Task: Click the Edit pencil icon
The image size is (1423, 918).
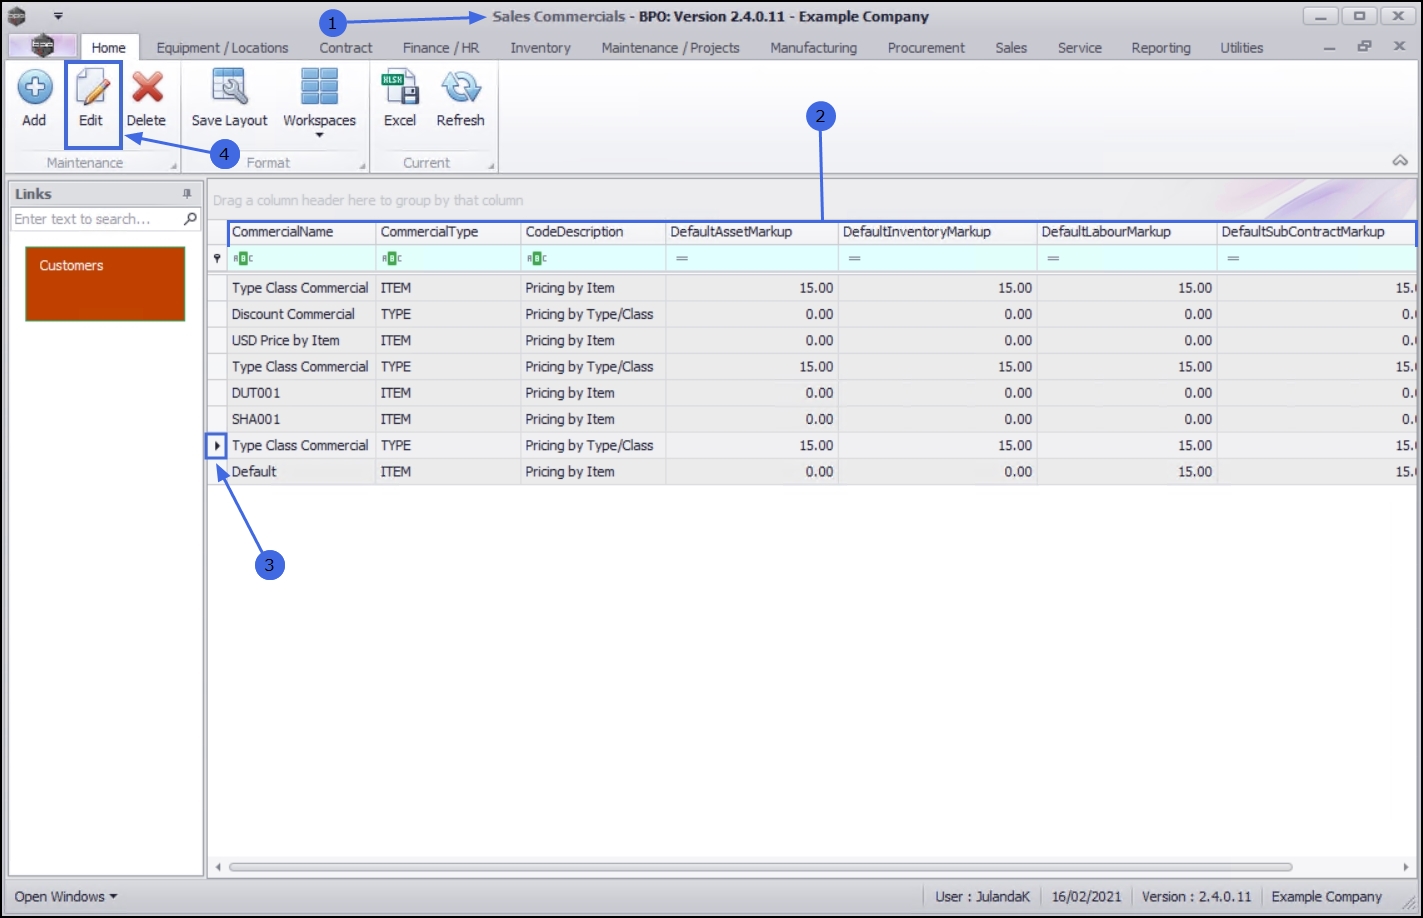Action: tap(91, 88)
